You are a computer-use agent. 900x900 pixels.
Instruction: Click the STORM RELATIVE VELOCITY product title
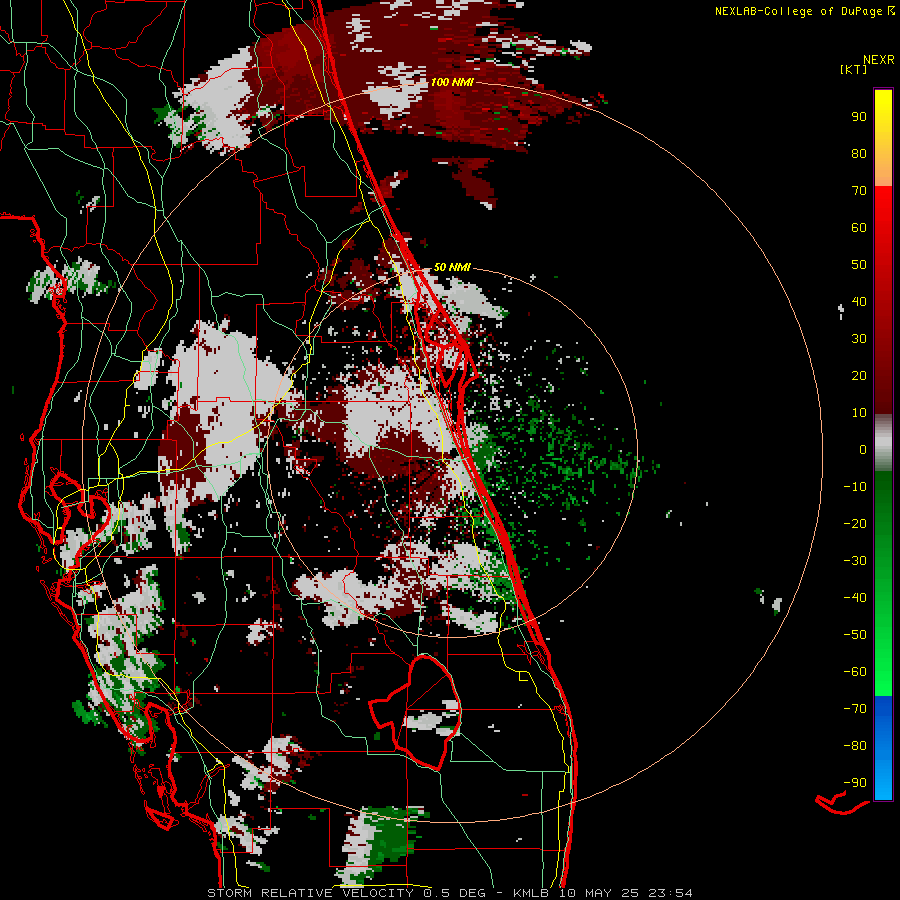point(310,893)
